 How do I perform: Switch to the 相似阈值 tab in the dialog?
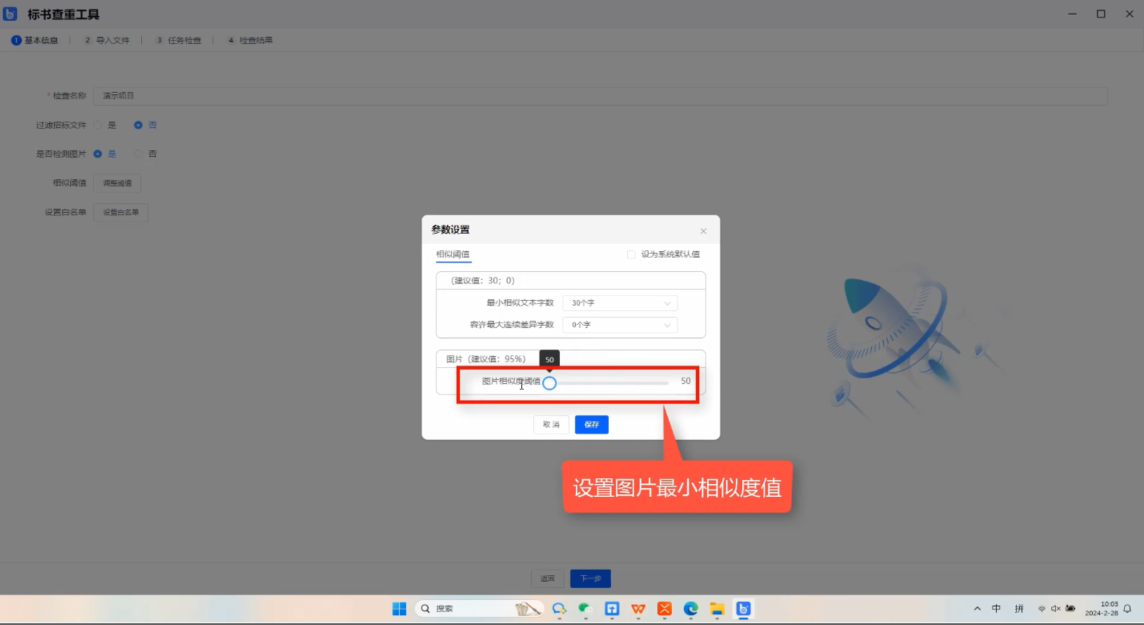click(453, 255)
